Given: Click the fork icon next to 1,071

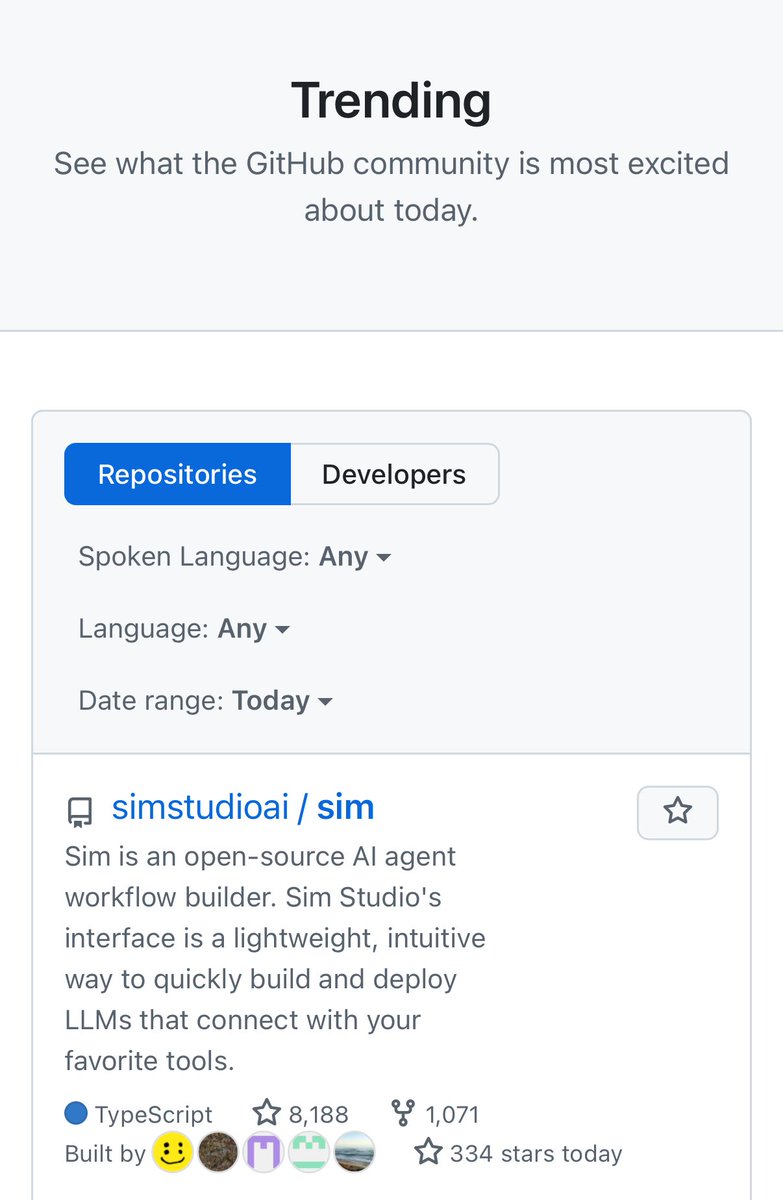Looking at the screenshot, I should [x=403, y=1113].
